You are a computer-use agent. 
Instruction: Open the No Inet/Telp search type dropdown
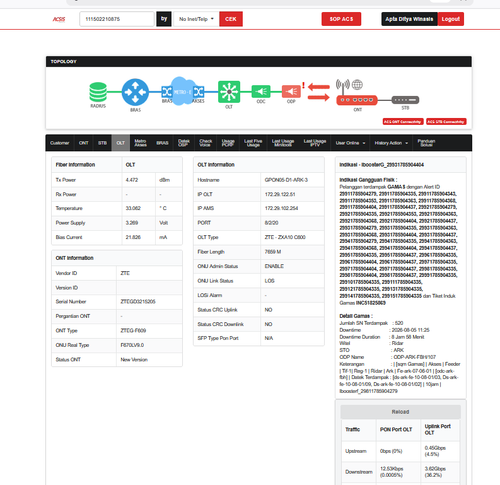196,19
